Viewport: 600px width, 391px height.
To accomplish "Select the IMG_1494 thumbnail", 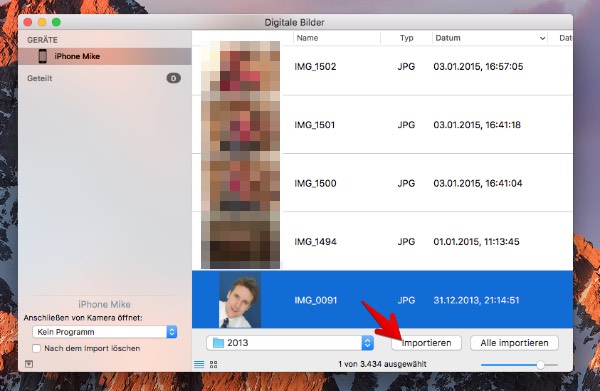I will 240,242.
